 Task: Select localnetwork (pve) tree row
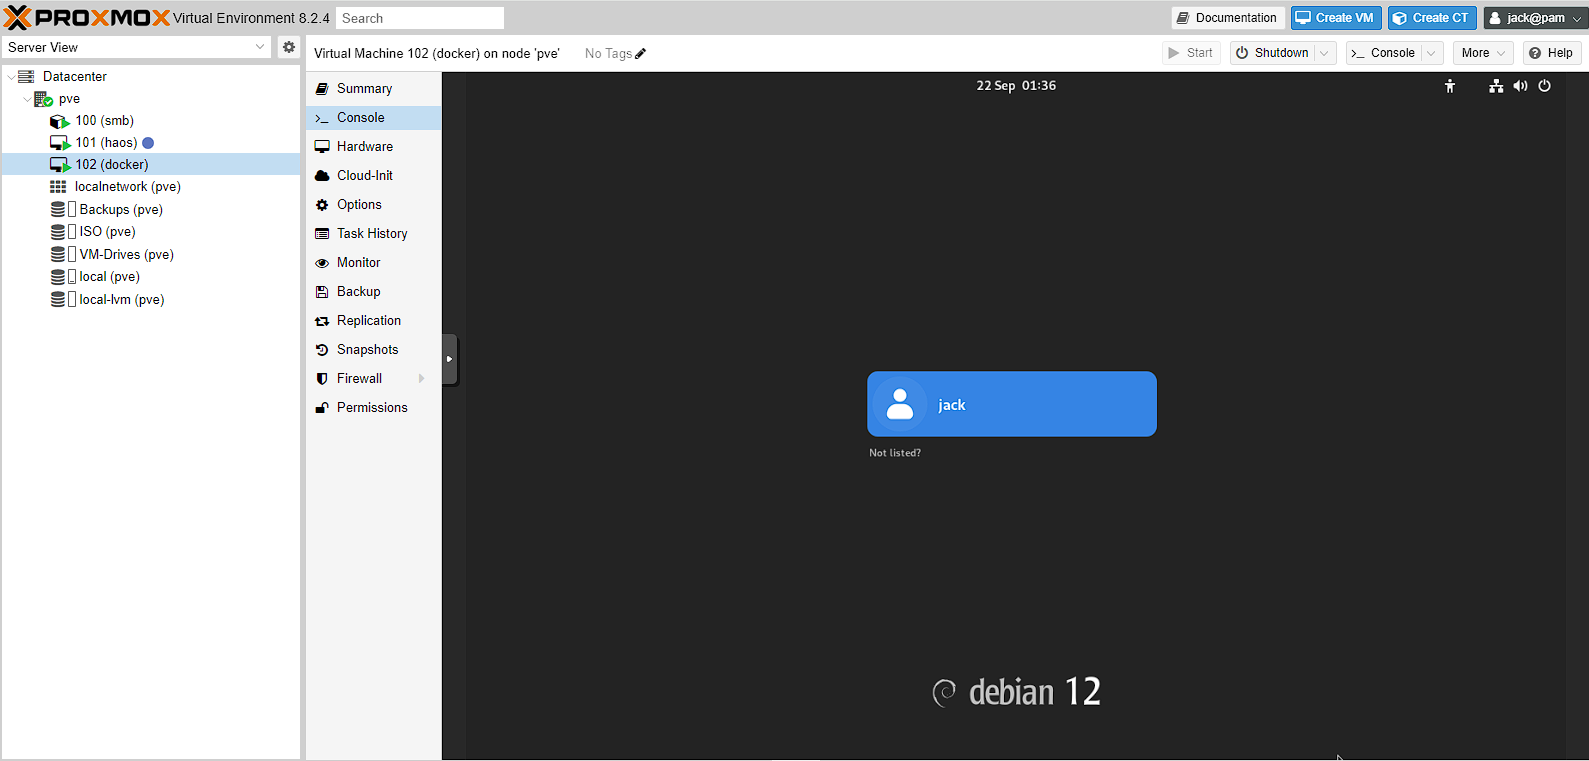[151, 187]
